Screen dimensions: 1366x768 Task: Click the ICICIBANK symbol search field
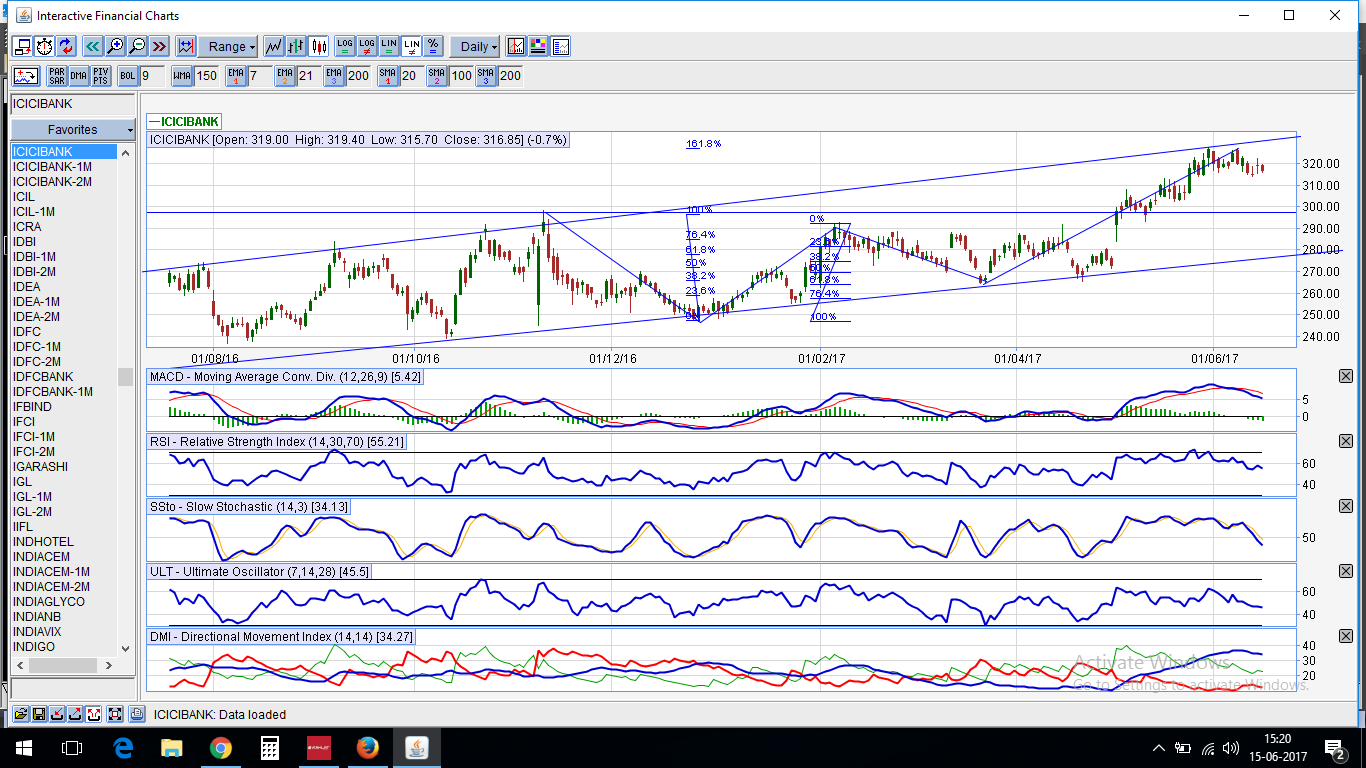coord(73,104)
